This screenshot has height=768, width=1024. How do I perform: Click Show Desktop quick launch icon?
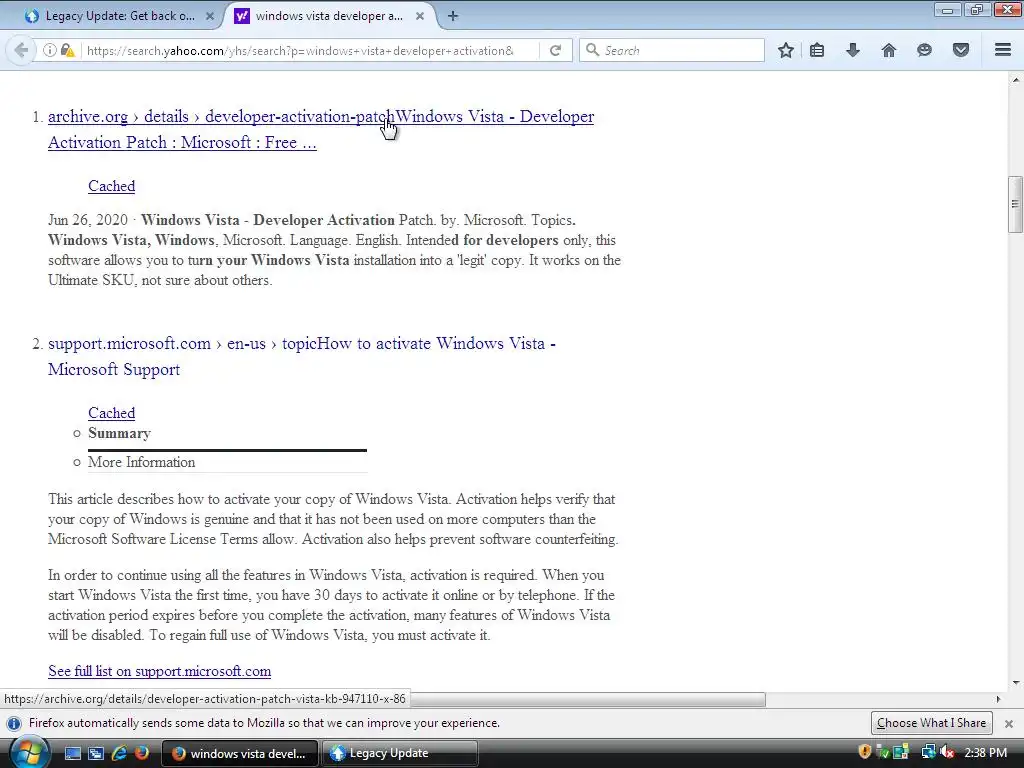coord(72,753)
